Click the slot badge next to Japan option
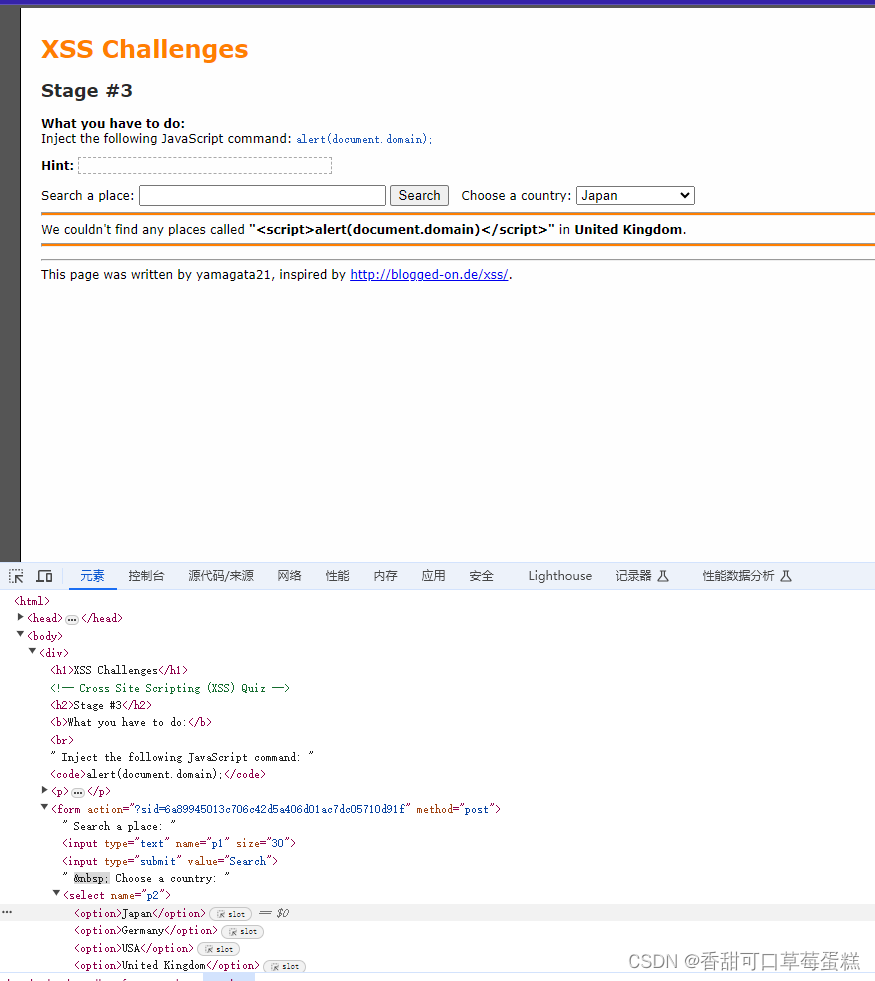Image resolution: width=875 pixels, height=981 pixels. [230, 913]
